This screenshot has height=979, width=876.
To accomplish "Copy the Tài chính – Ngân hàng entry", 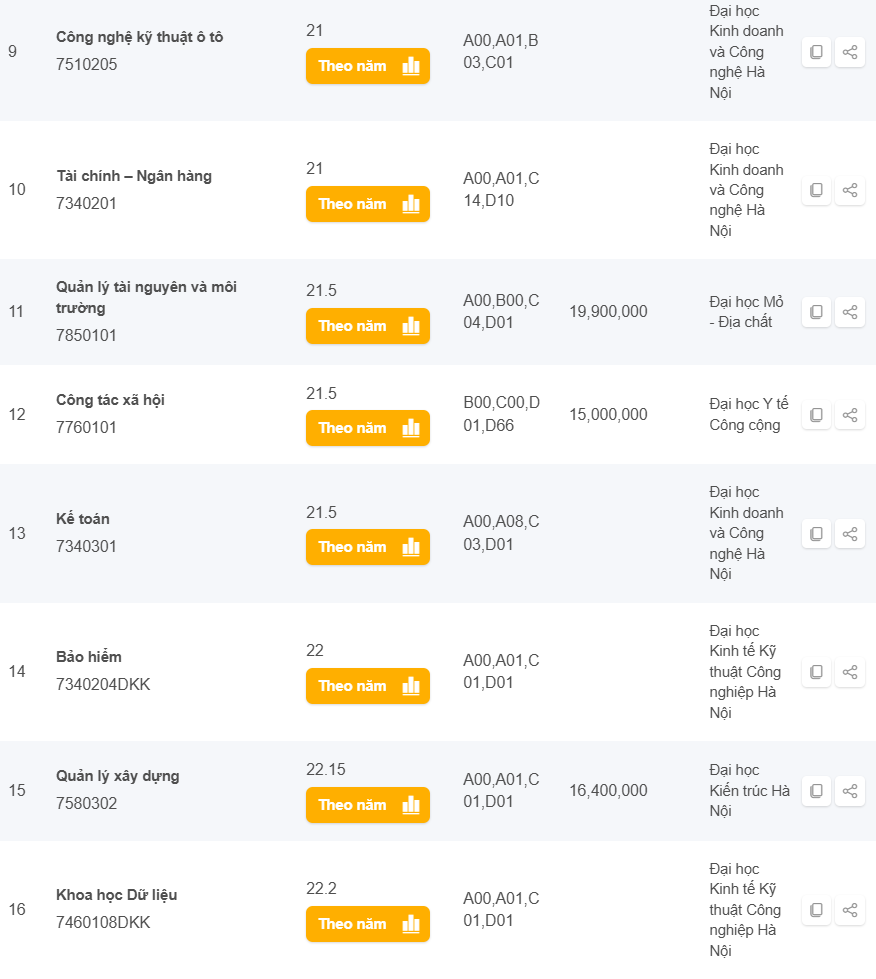I will (816, 190).
